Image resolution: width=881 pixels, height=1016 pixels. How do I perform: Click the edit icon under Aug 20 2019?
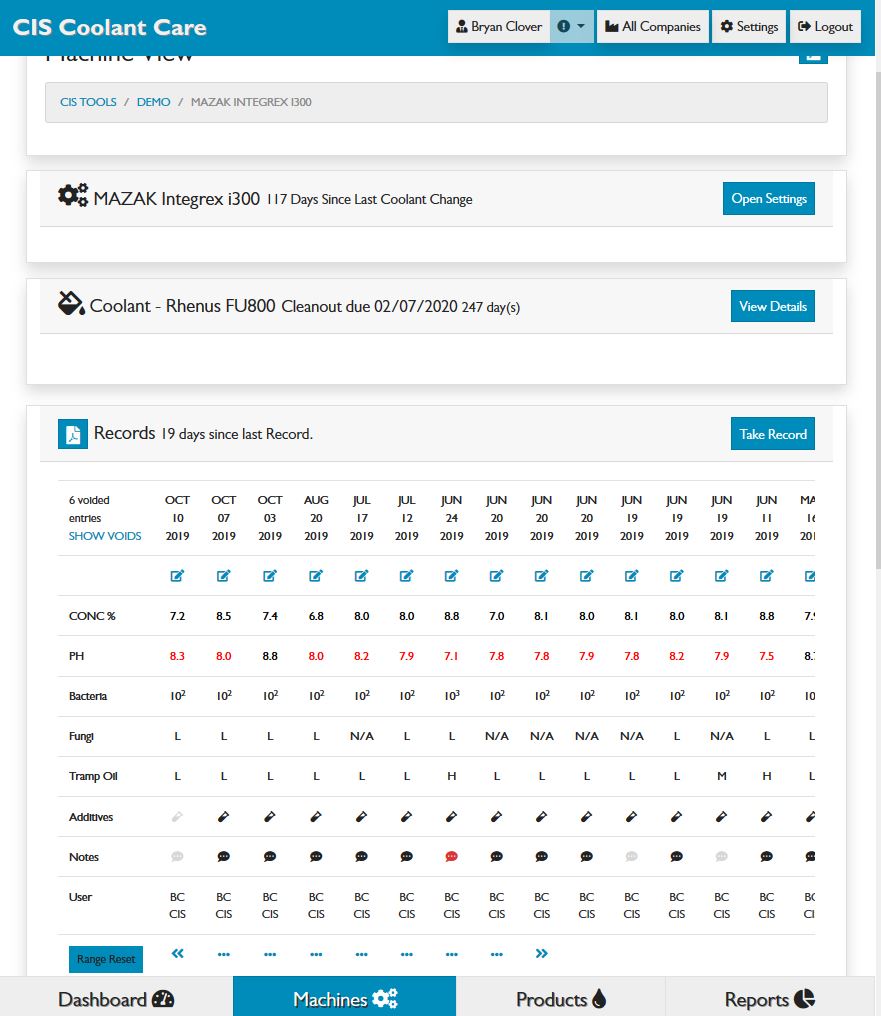tap(316, 576)
